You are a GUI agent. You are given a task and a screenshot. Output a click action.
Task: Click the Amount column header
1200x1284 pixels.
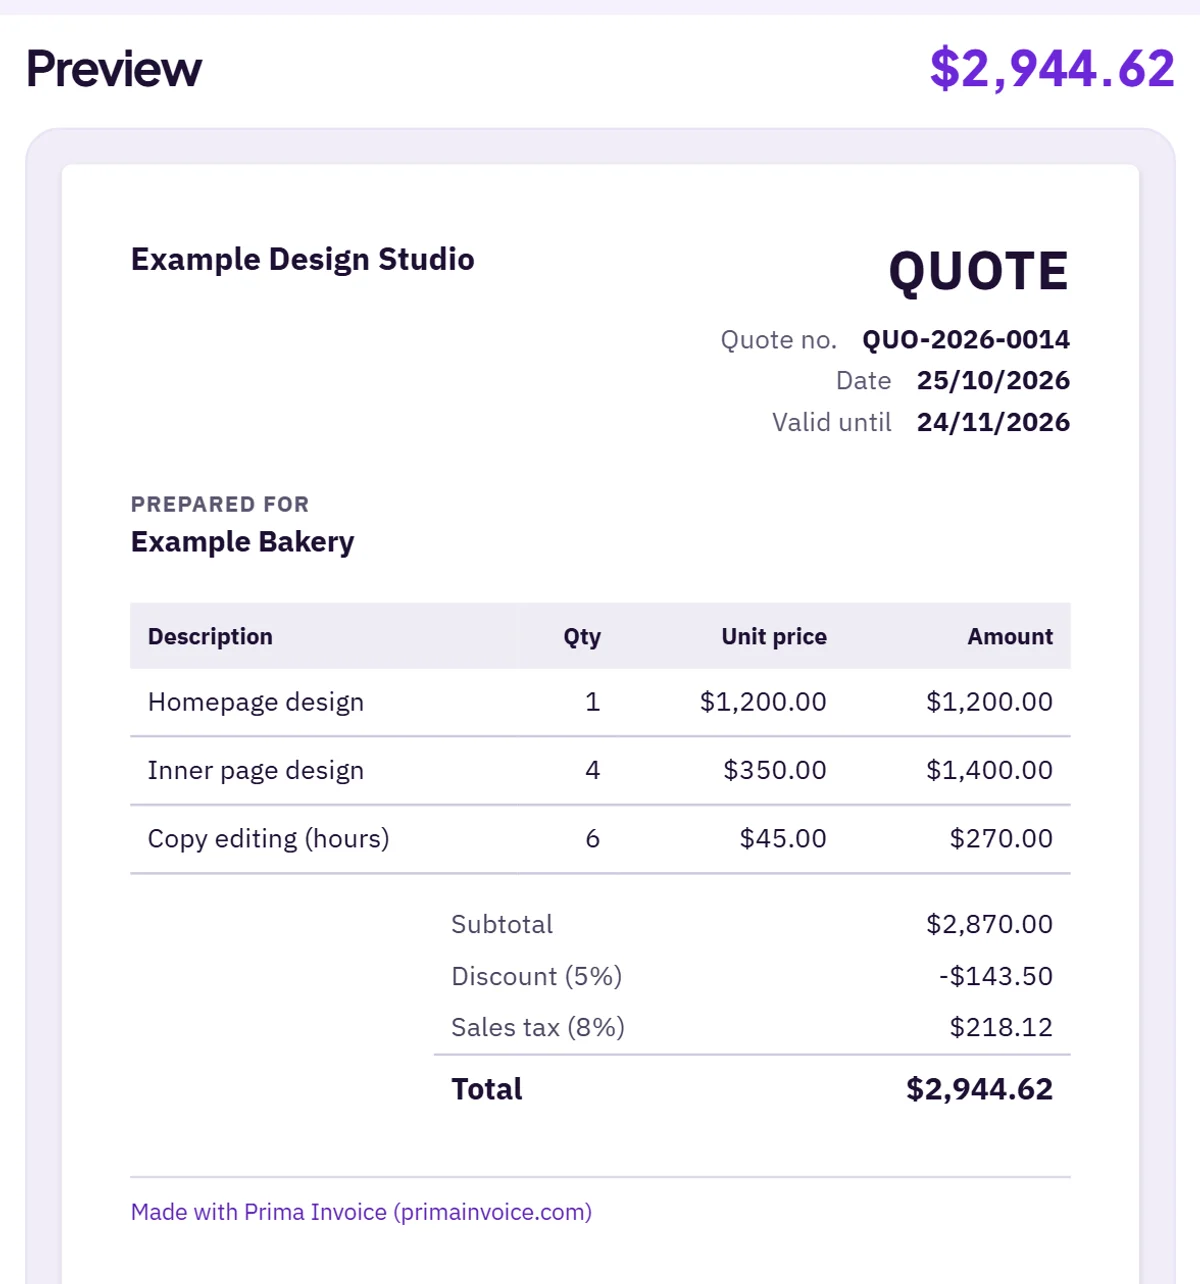[x=1010, y=637]
